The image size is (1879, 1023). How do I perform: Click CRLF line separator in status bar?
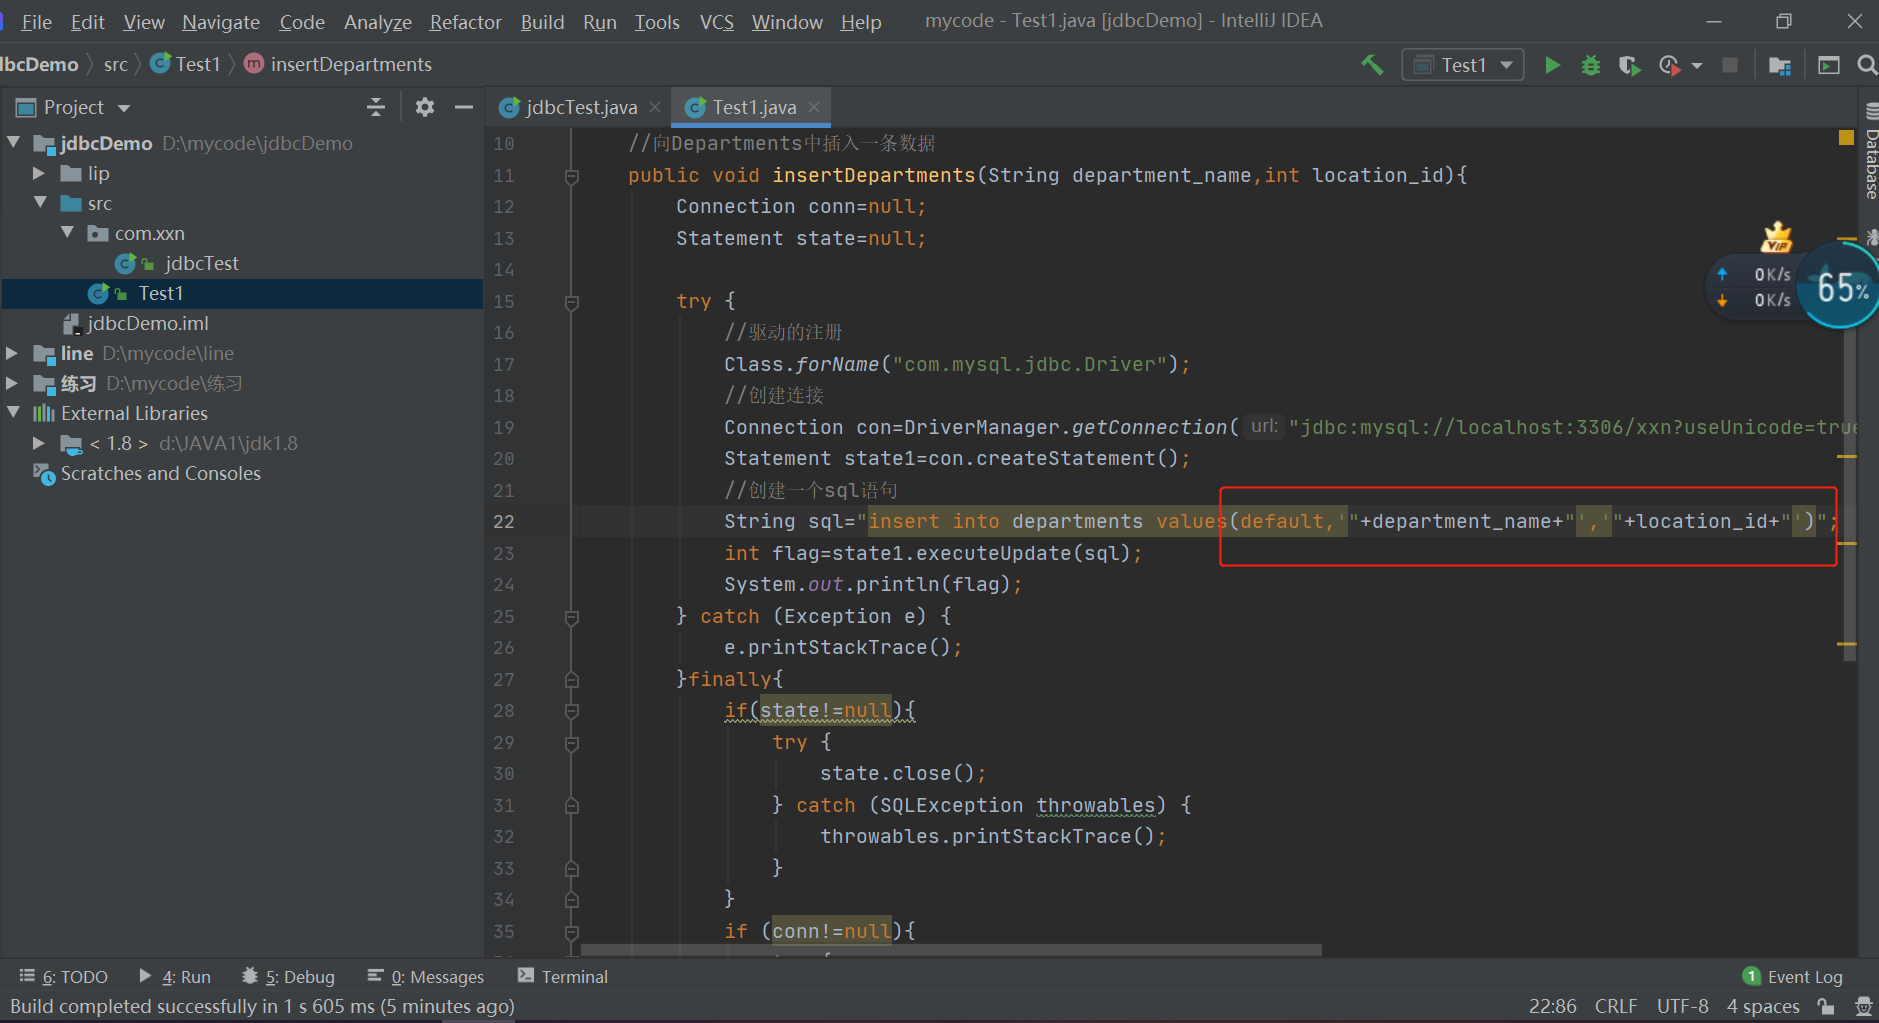tap(1616, 1006)
